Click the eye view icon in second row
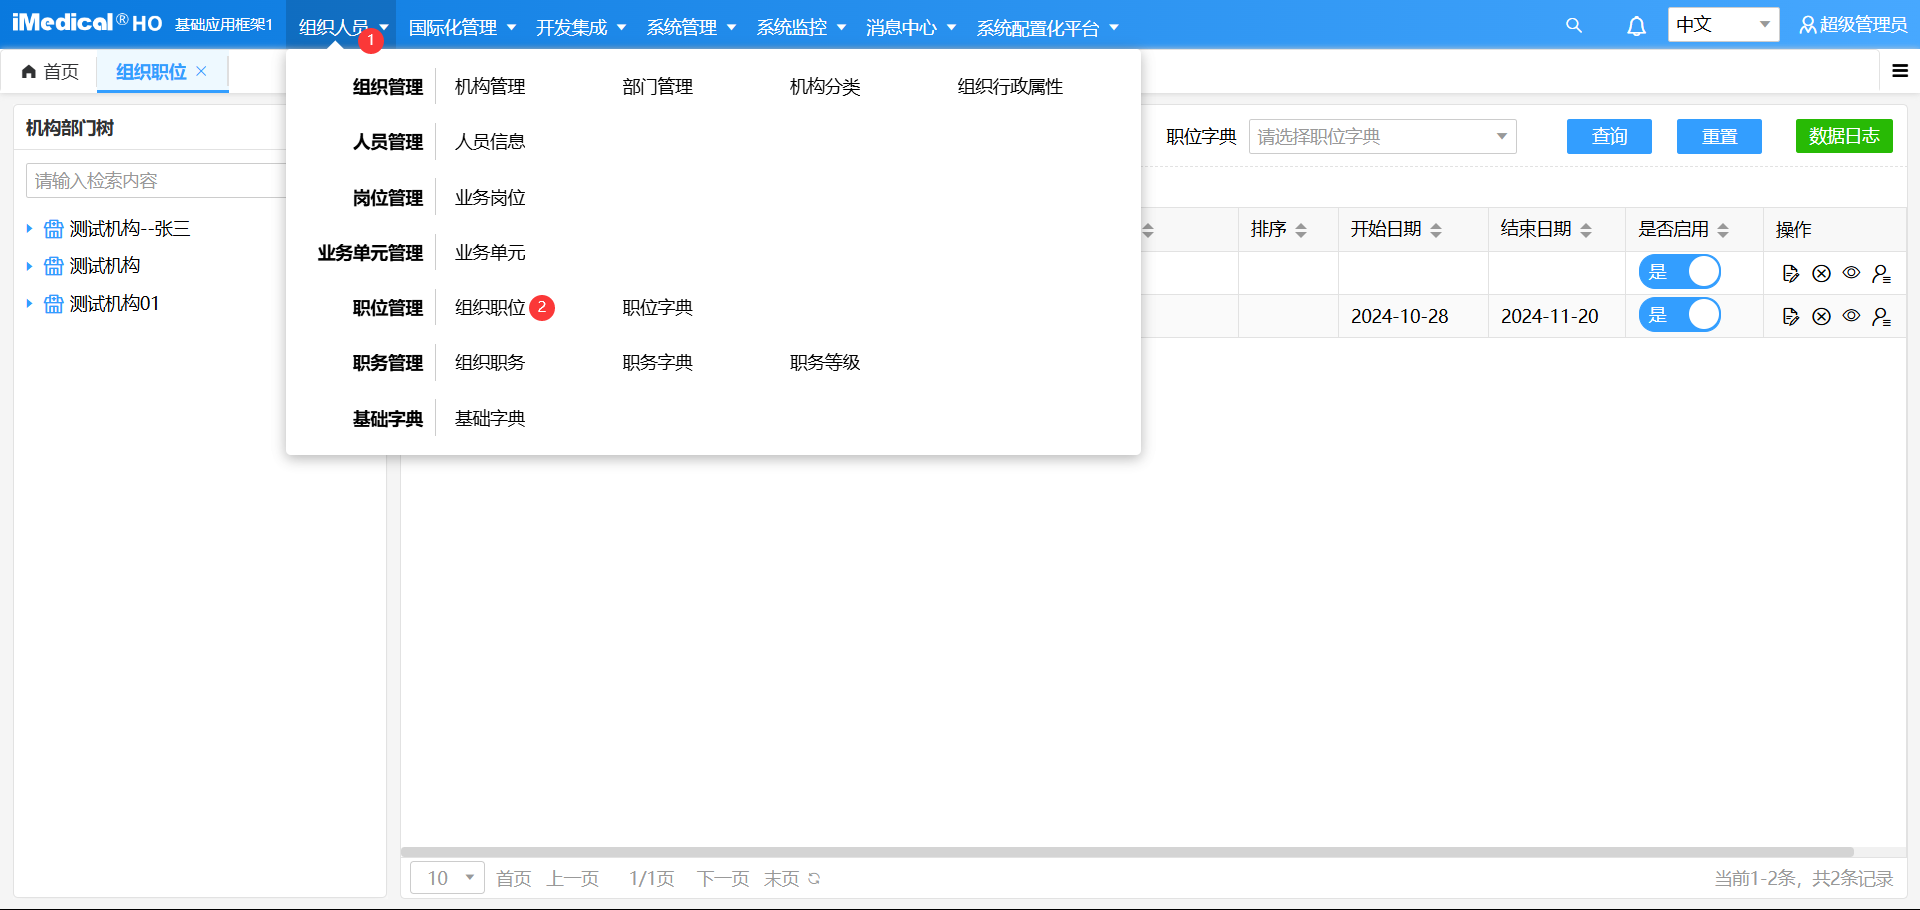The image size is (1920, 910). pyautogui.click(x=1851, y=316)
